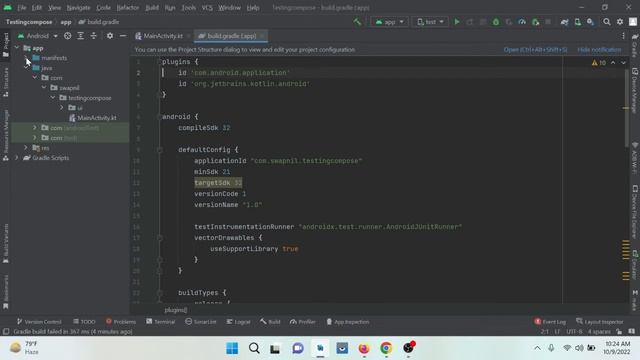
Task: Click the Hide notification link
Action: click(x=599, y=50)
